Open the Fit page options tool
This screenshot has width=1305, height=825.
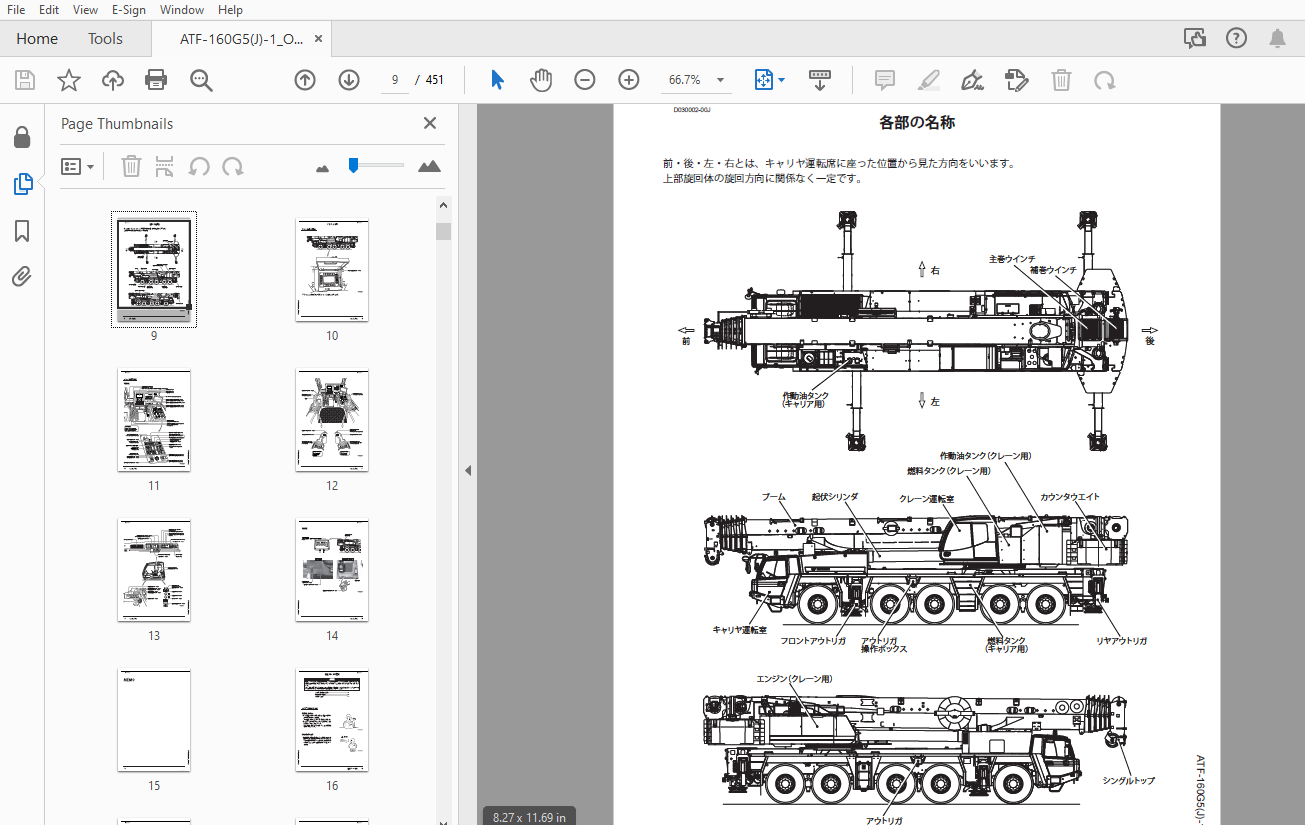pos(763,80)
